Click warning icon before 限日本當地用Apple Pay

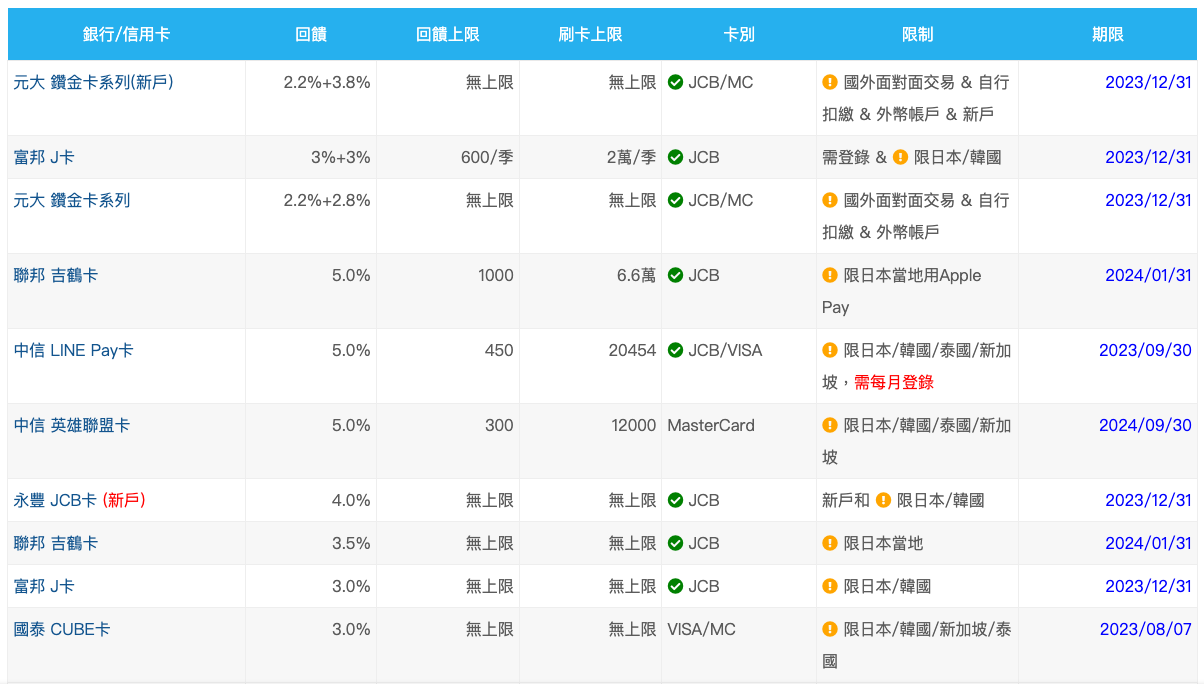pos(830,275)
